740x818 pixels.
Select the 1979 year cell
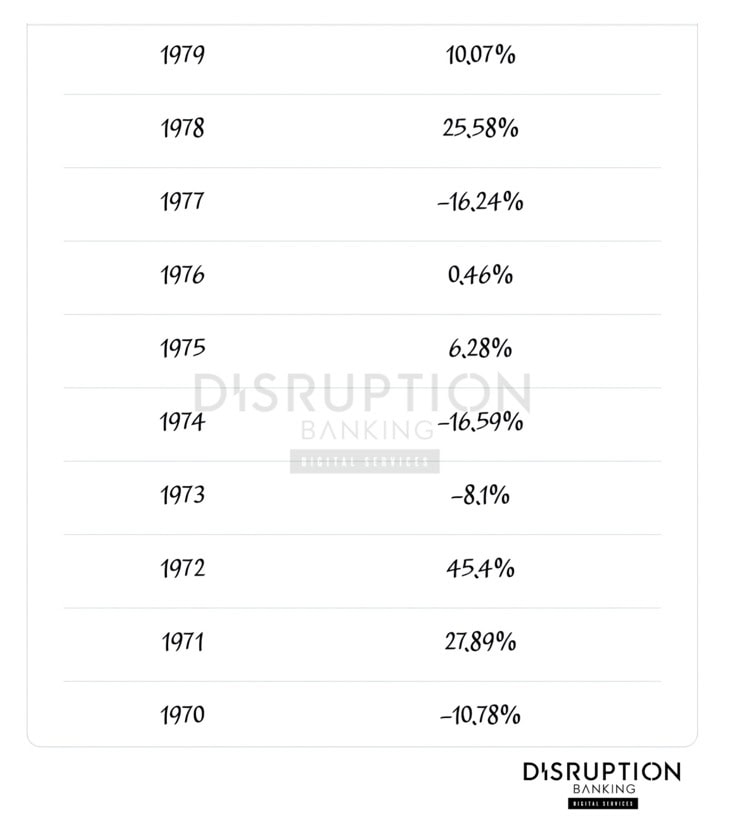(182, 55)
